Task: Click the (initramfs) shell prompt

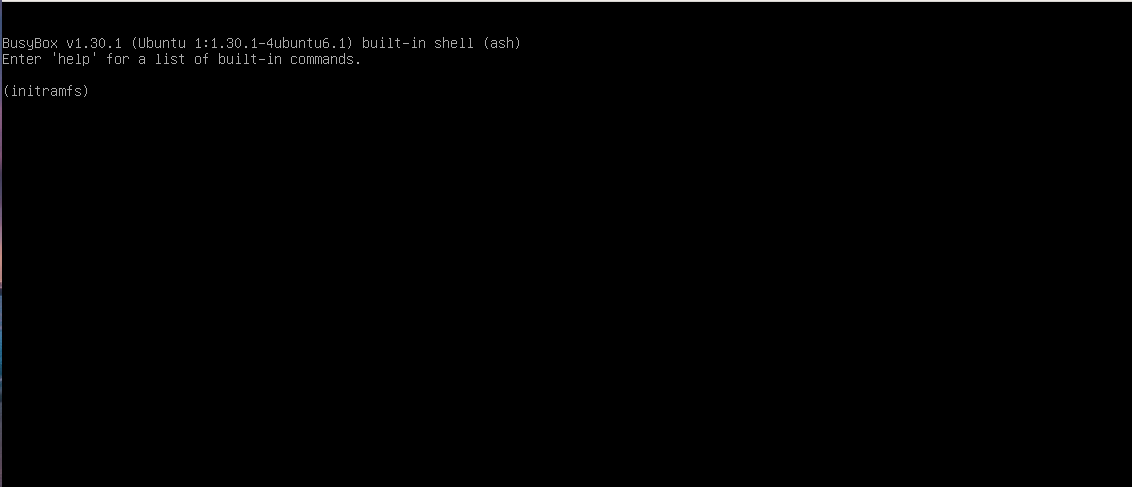Action: [x=45, y=91]
